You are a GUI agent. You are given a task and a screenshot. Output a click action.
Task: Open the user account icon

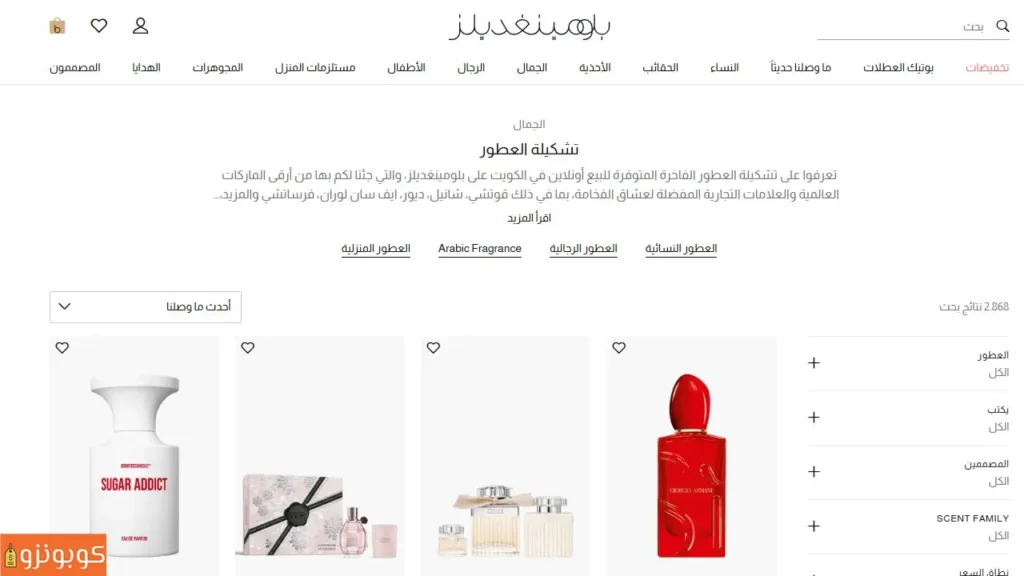140,26
